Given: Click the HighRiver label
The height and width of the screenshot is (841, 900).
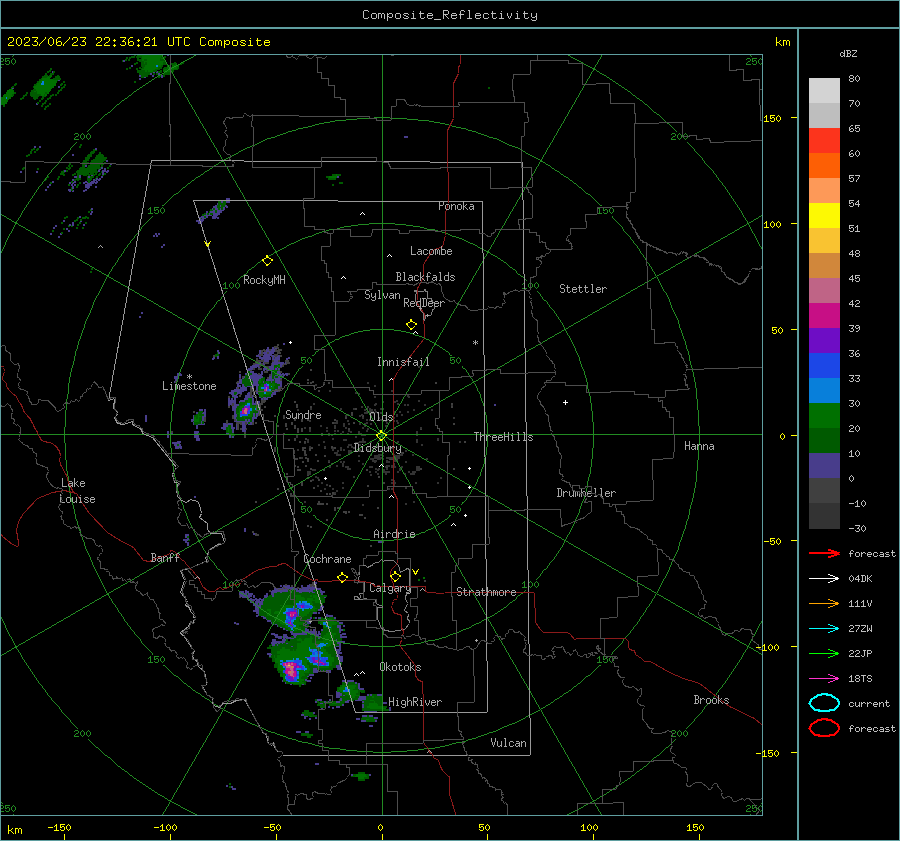Looking at the screenshot, I should 415,702.
